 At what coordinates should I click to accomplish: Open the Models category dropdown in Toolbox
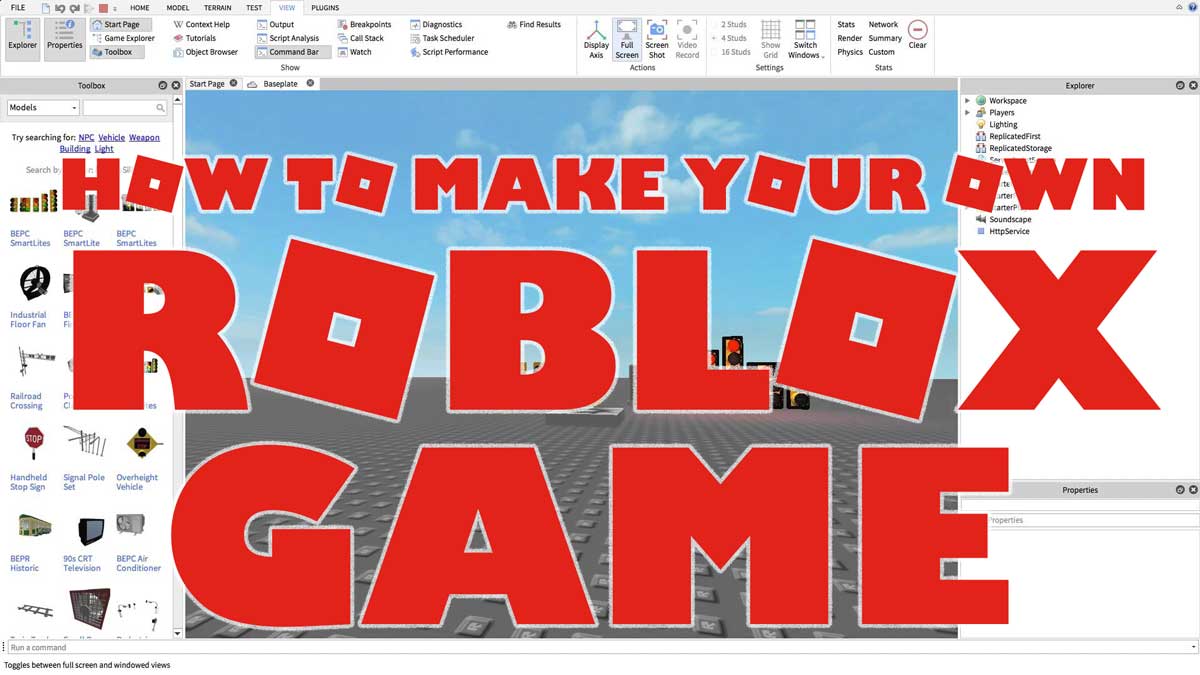coord(43,107)
